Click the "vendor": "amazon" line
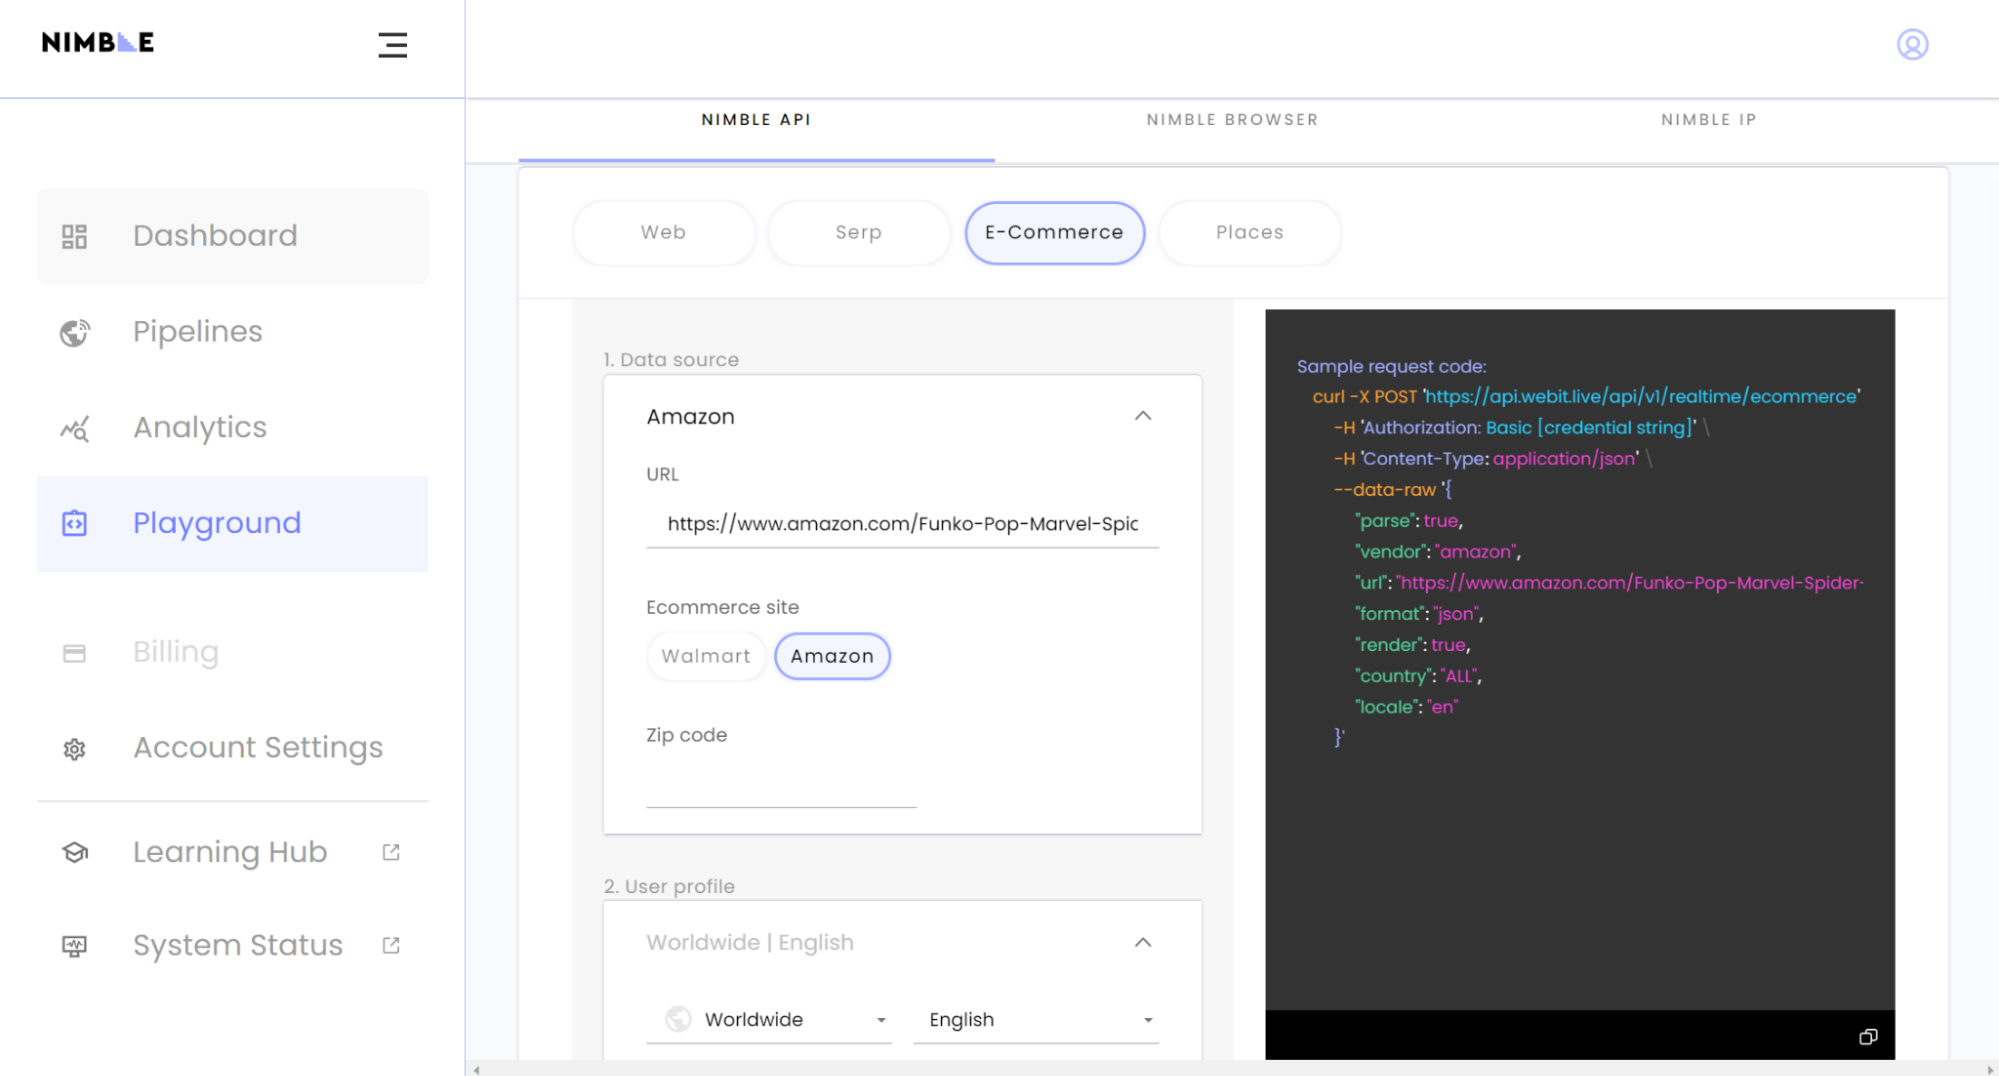This screenshot has width=1999, height=1076. point(1438,552)
